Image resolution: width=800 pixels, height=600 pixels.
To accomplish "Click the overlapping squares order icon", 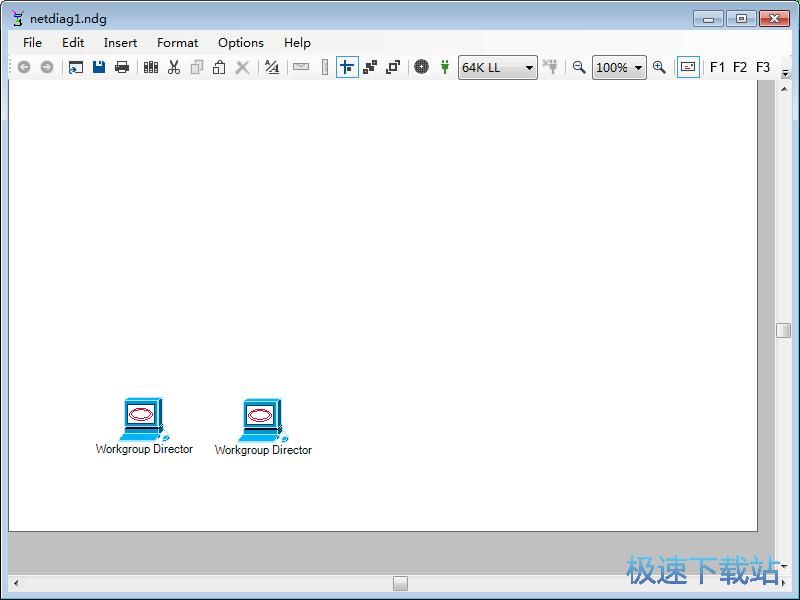I will [393, 67].
